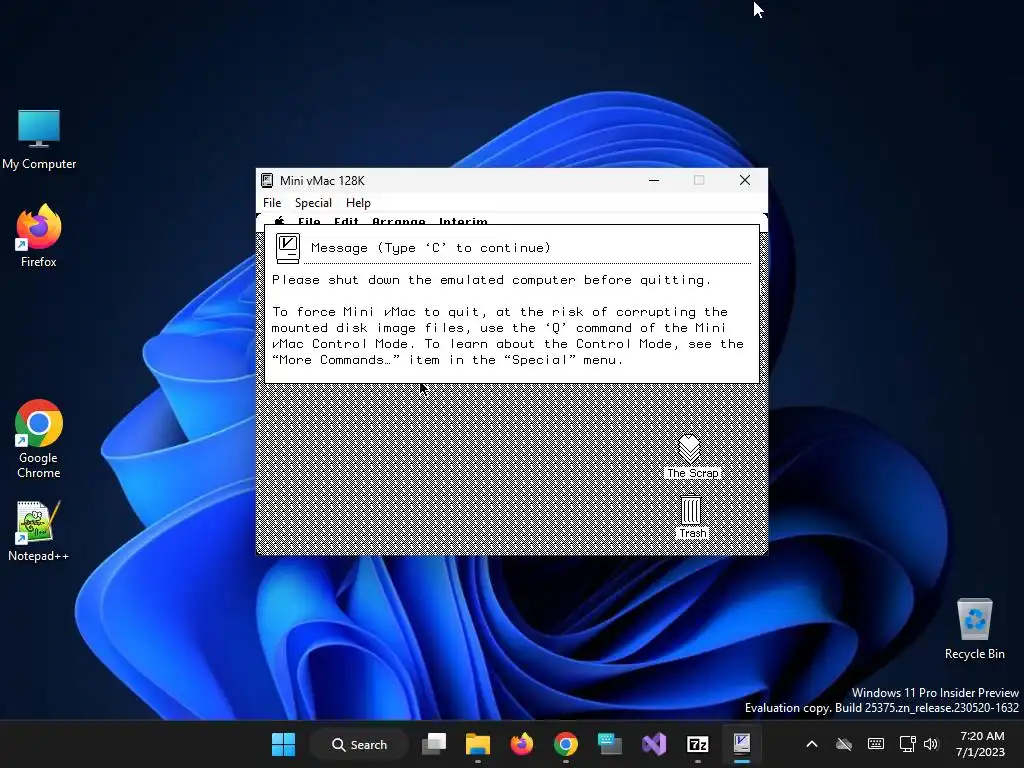Screen dimensions: 1024x768
Task: Open the Special menu of Mini vMac
Action: [x=313, y=203]
